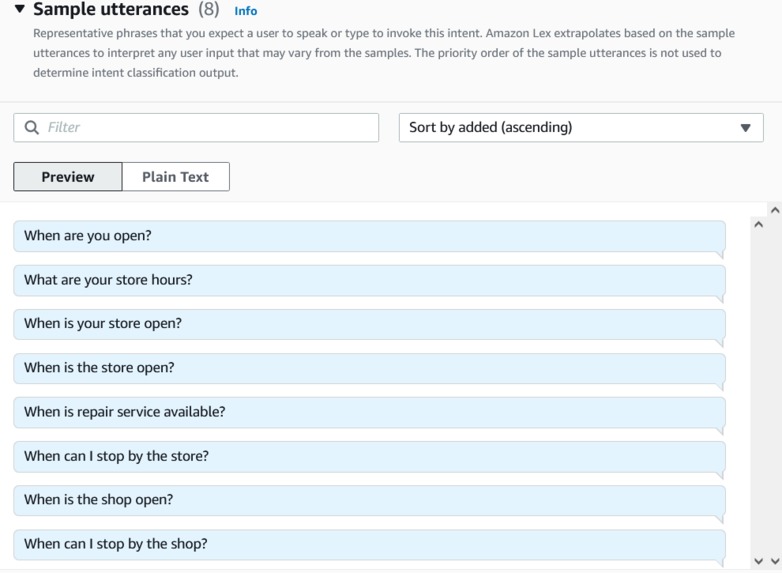Collapse the Sample utterances section triangle
The image size is (782, 573).
(x=20, y=10)
